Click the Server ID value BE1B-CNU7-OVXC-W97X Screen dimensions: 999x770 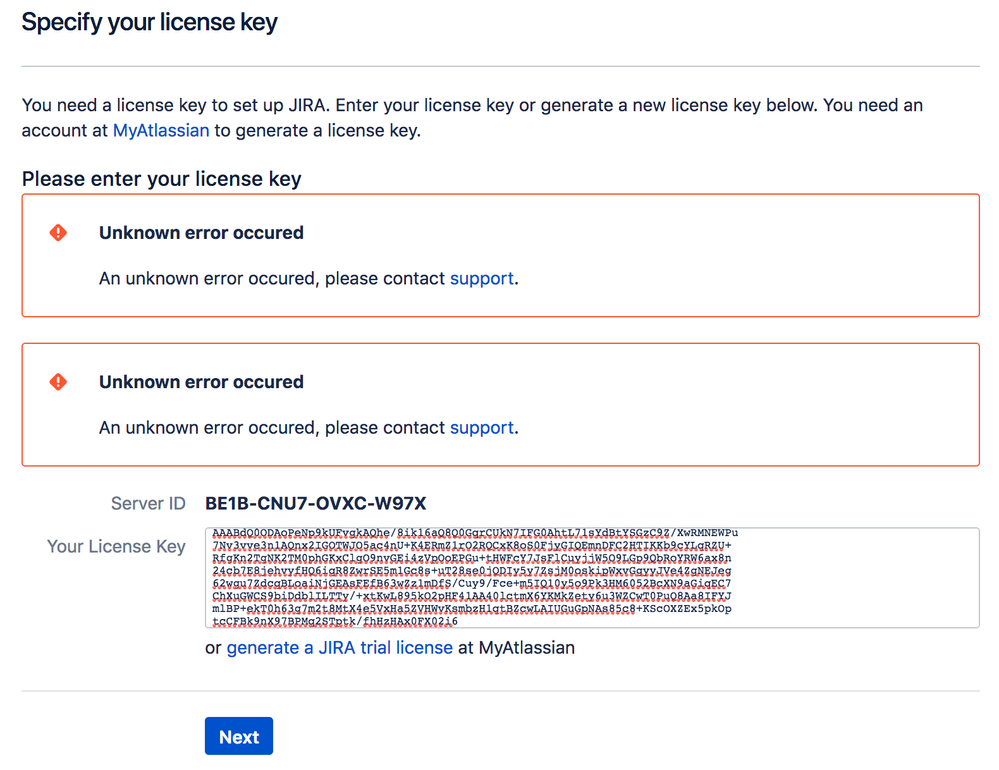coord(316,503)
